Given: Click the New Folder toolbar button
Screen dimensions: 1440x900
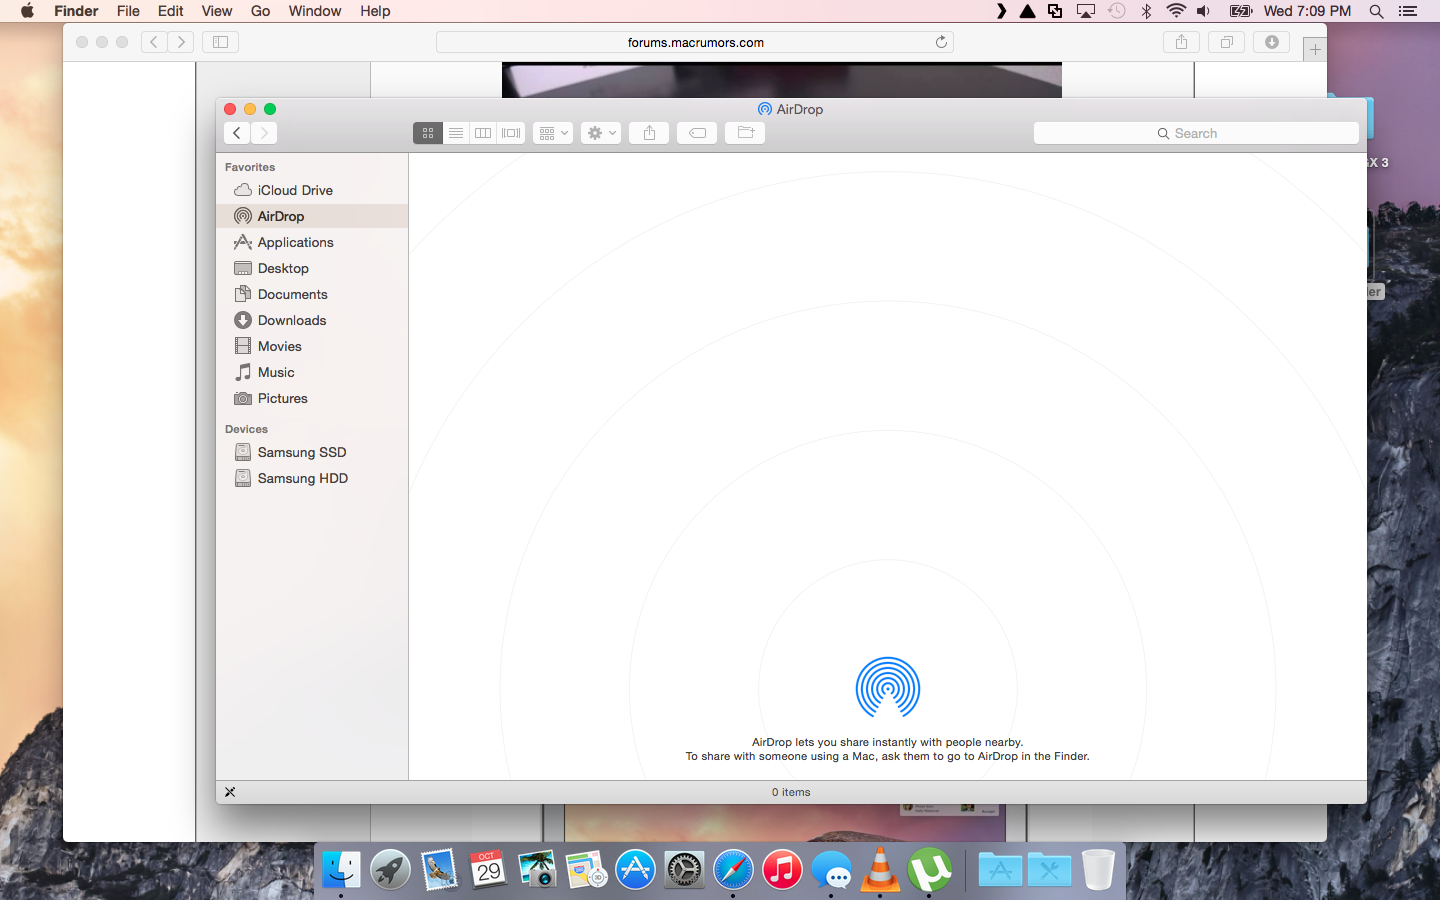Looking at the screenshot, I should pyautogui.click(x=745, y=133).
